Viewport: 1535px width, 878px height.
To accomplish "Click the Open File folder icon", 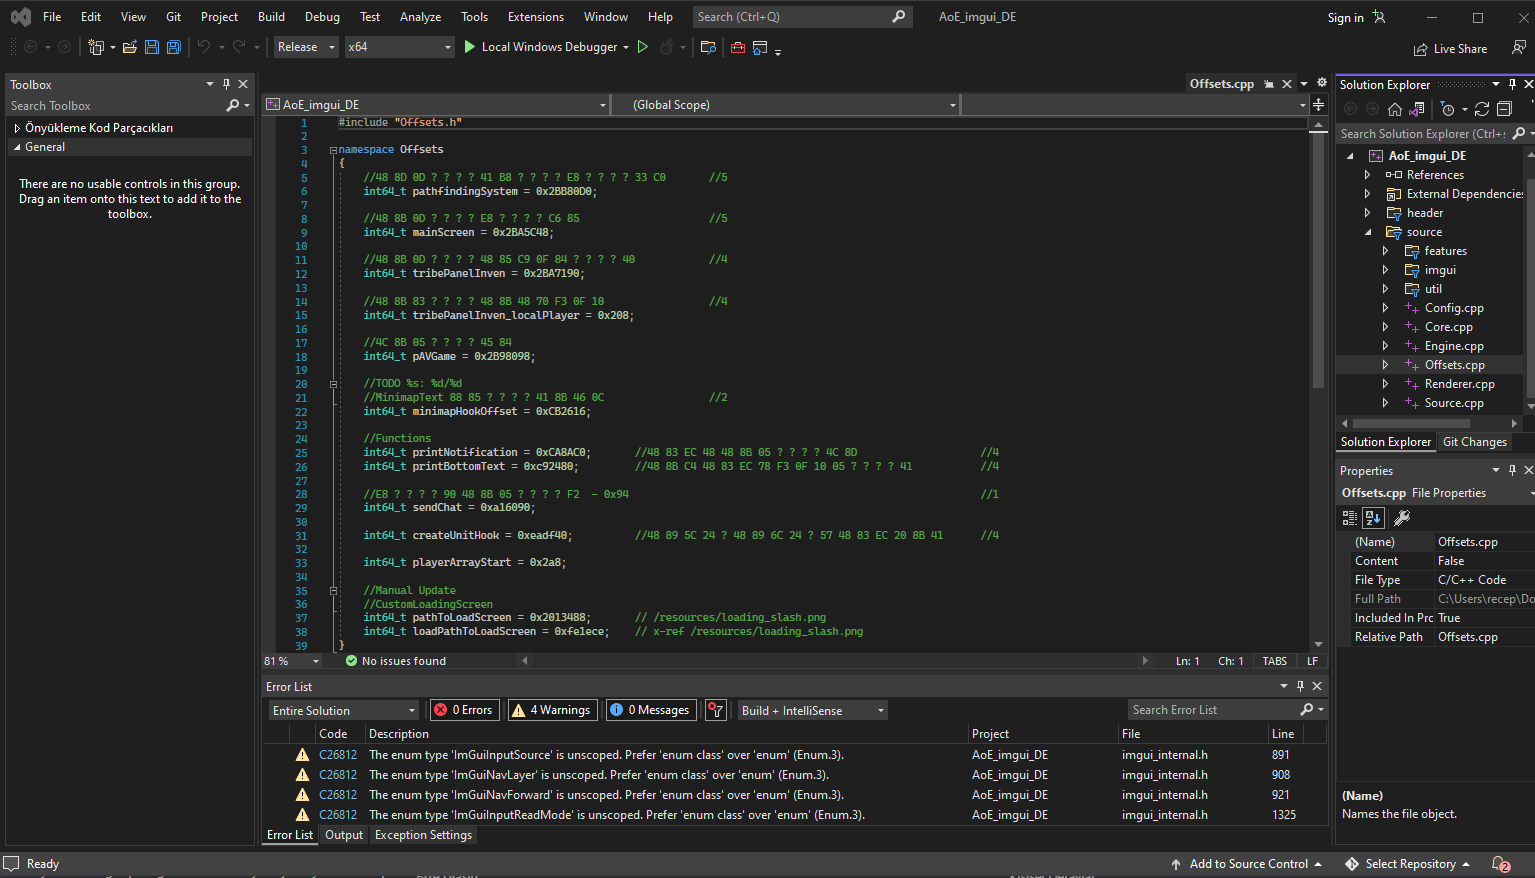I will pos(130,47).
